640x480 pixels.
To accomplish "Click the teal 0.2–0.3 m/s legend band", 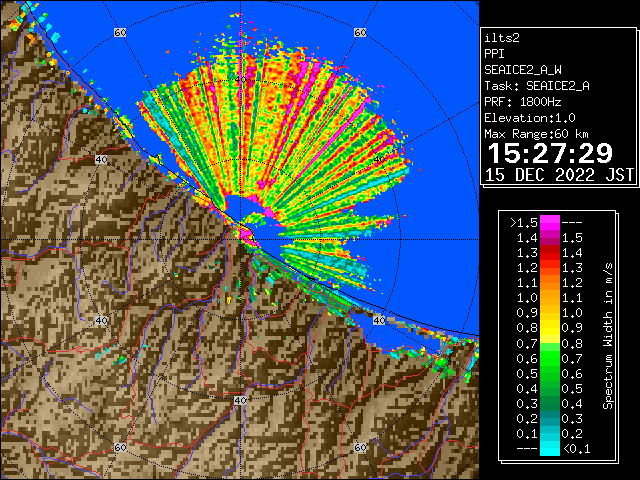I will coord(550,418).
